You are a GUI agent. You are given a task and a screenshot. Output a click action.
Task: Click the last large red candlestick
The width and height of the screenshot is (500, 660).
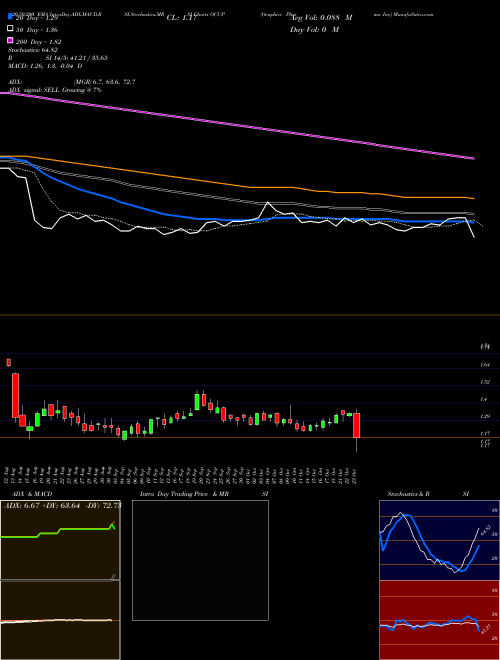[x=356, y=425]
